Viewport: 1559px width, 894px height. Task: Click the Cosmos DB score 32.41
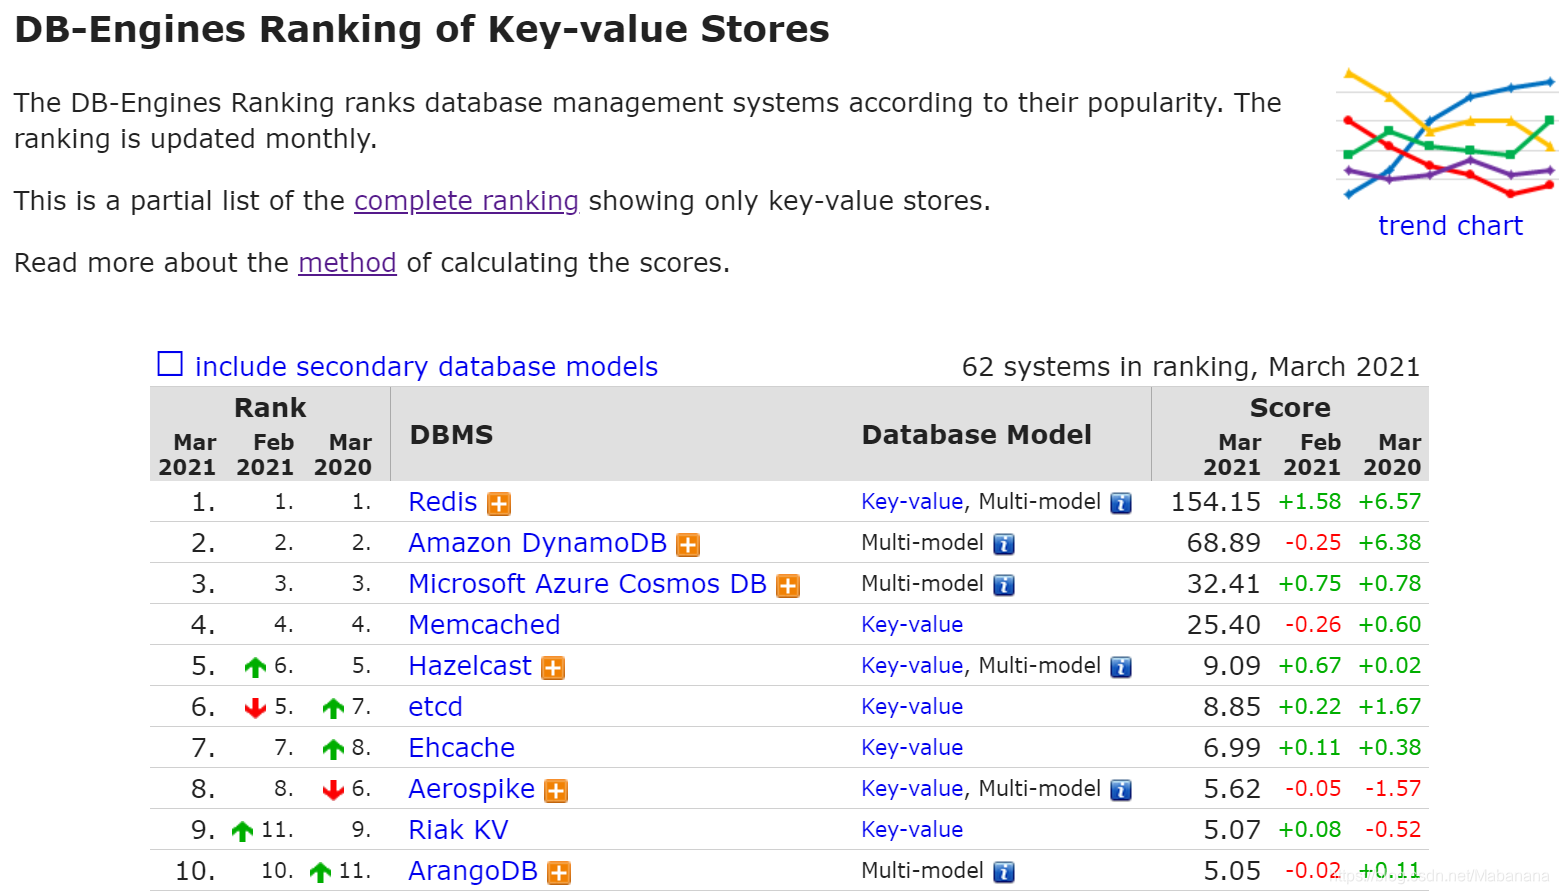click(1223, 584)
